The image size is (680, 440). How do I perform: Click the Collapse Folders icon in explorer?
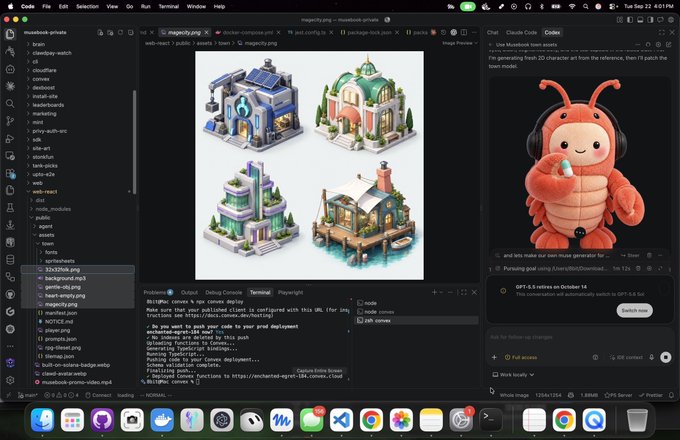point(131,33)
